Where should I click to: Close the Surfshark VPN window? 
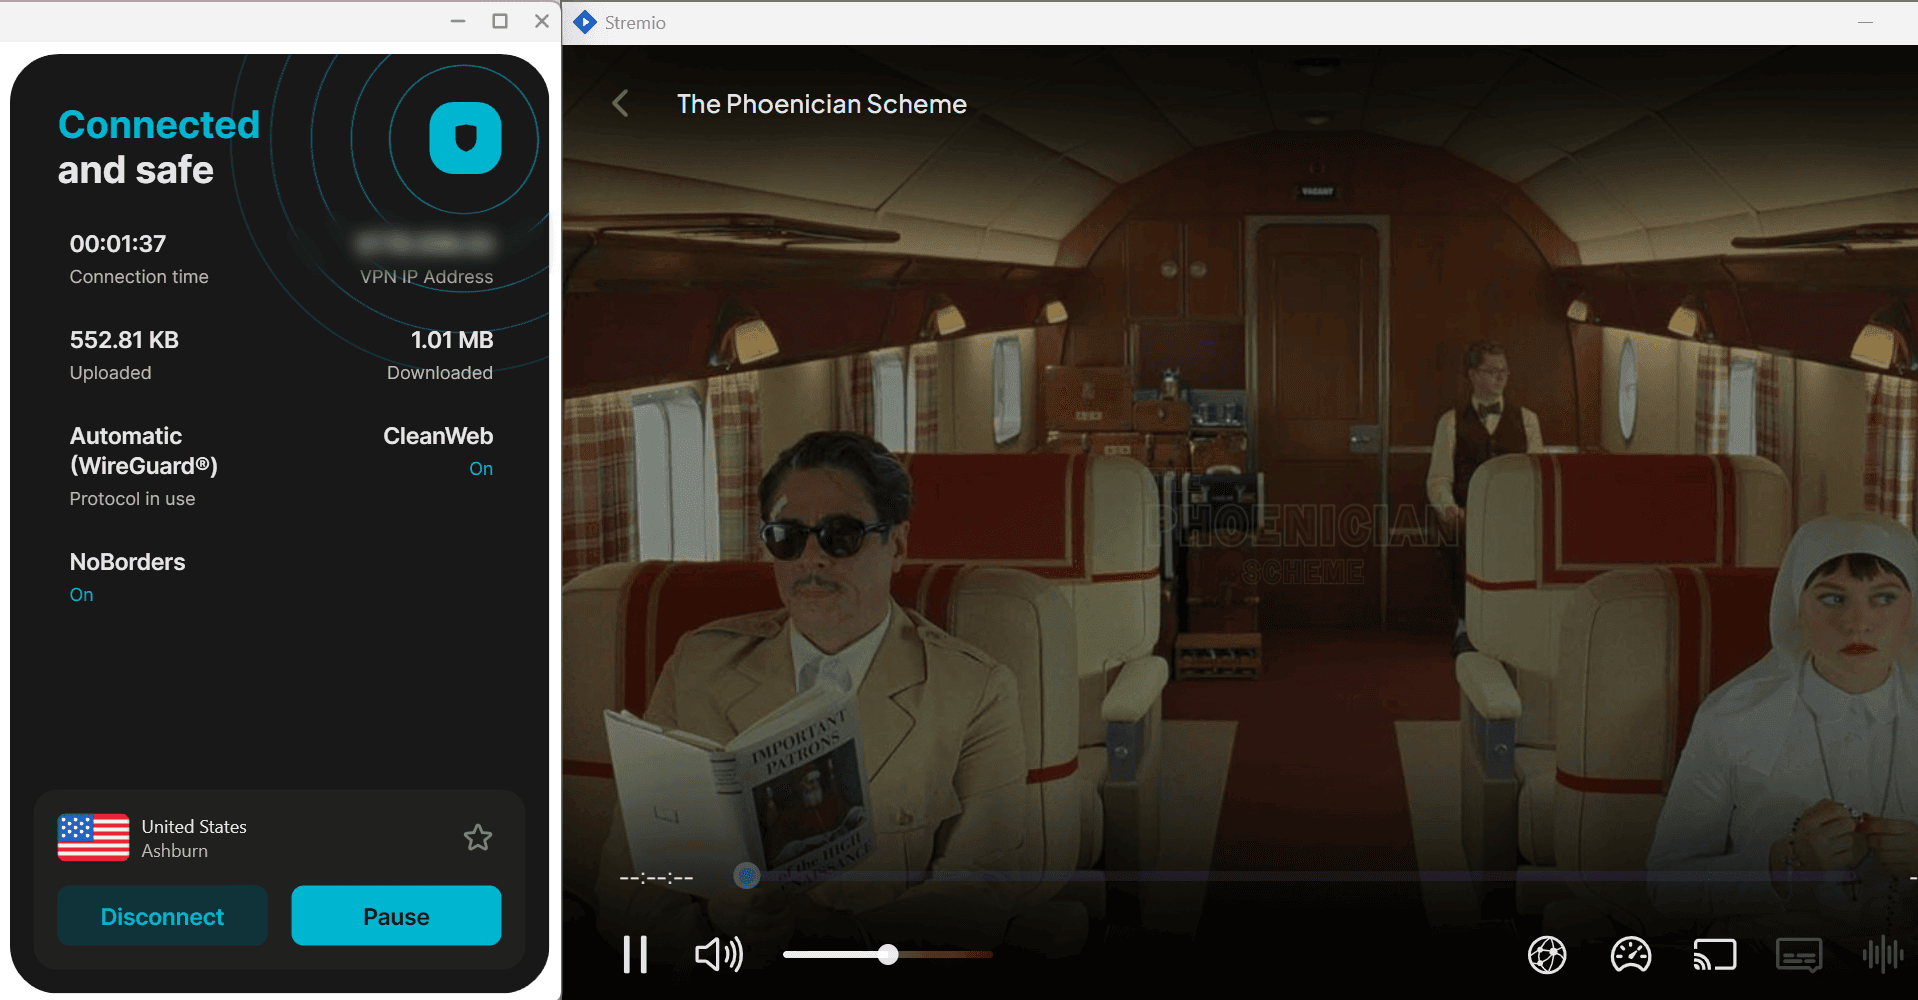click(542, 21)
